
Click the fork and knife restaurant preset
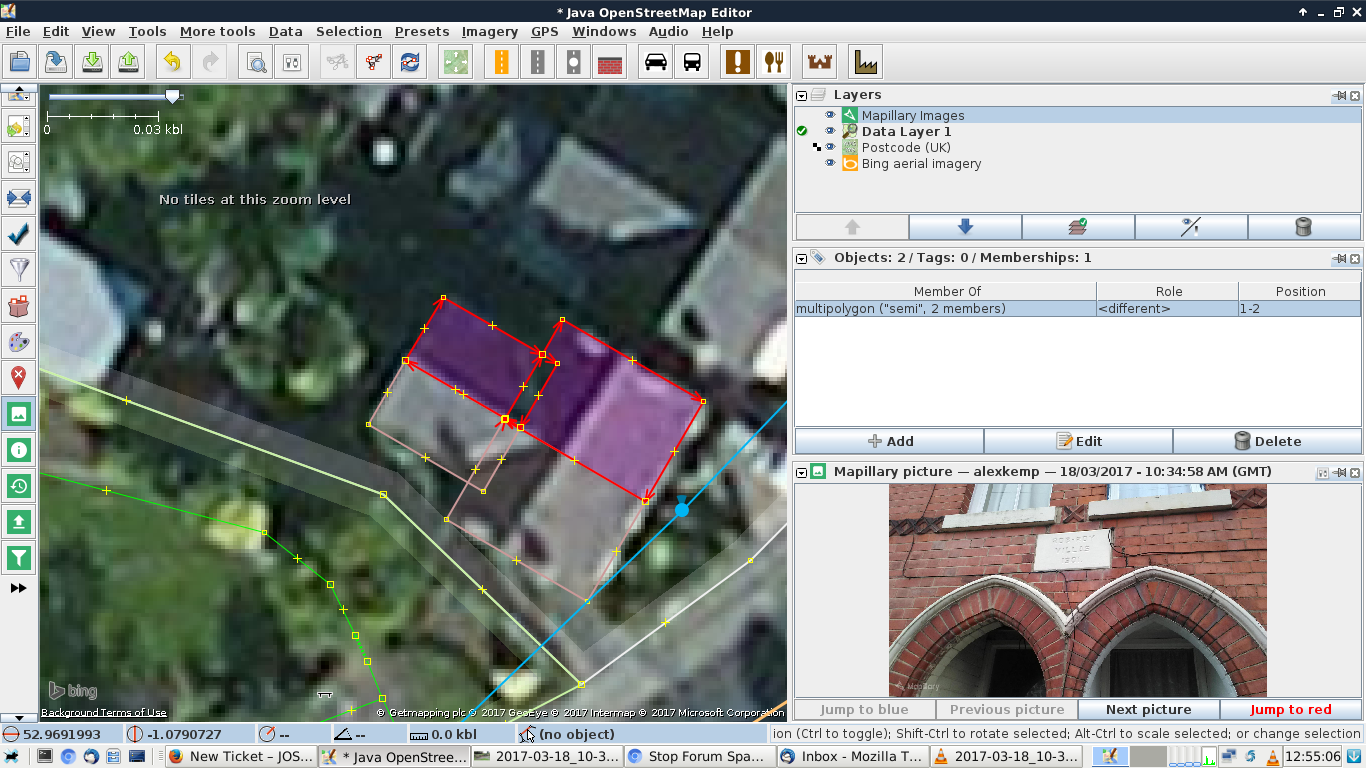[772, 62]
